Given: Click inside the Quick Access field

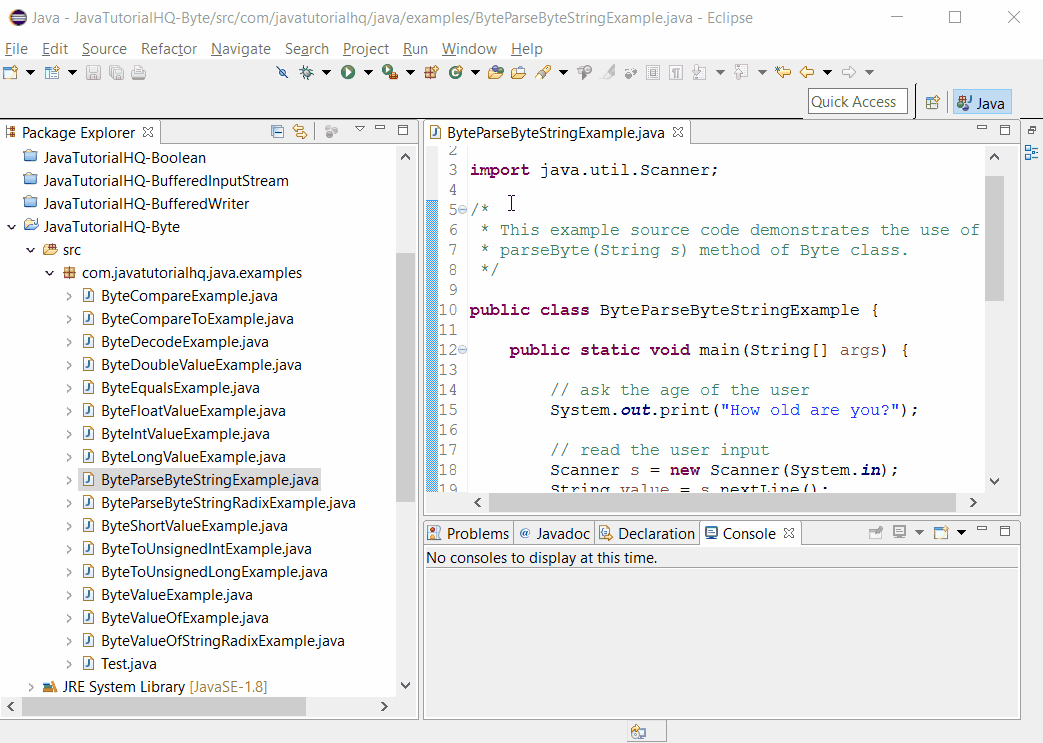Looking at the screenshot, I should click(x=853, y=101).
